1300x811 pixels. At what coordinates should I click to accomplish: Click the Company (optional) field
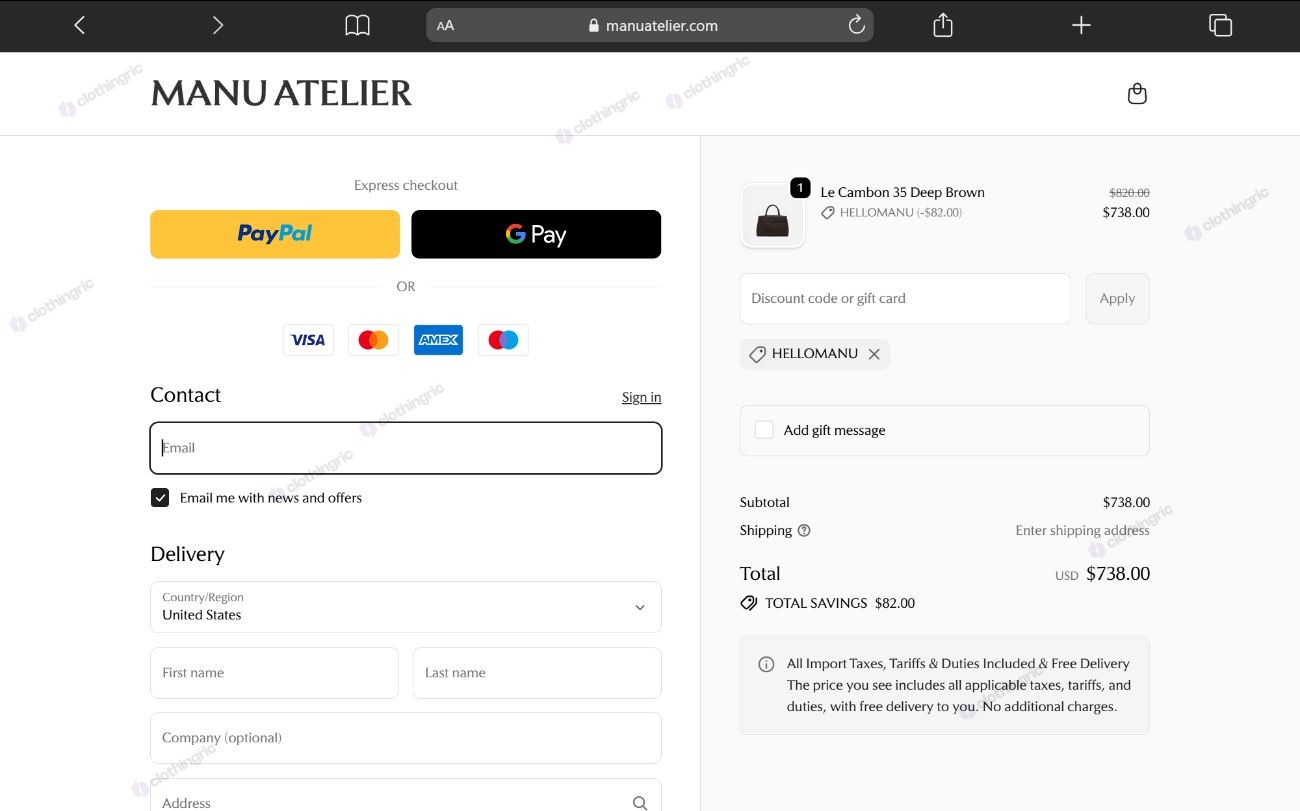click(x=406, y=738)
